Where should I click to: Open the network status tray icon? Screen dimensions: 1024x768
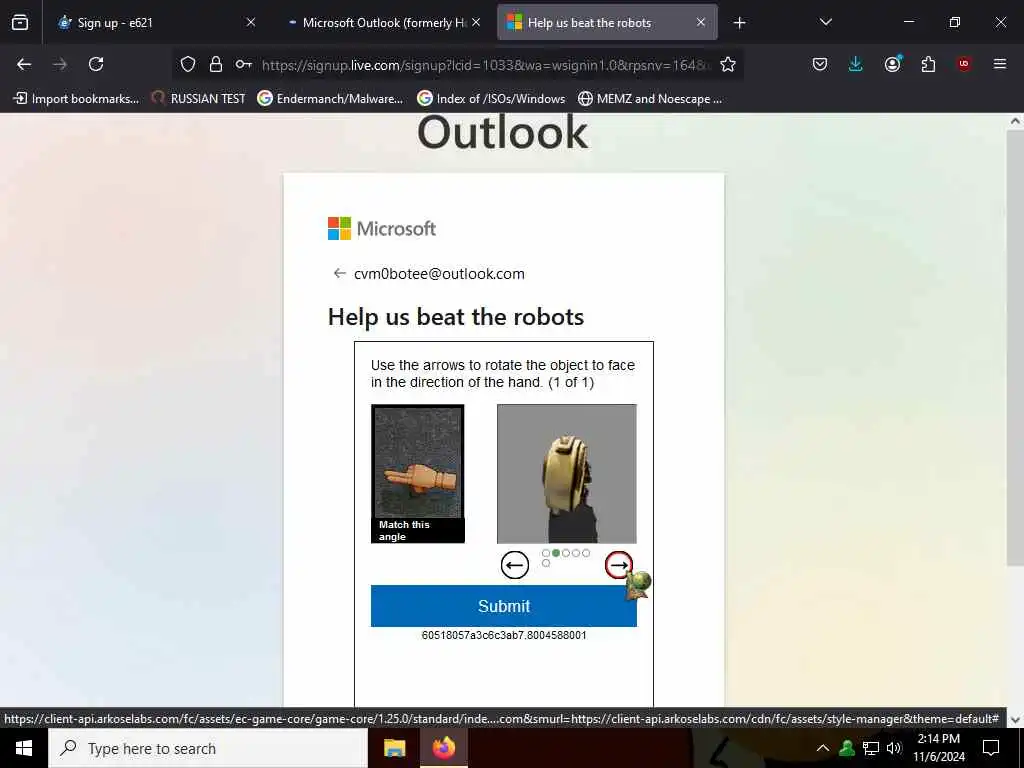pyautogui.click(x=871, y=748)
